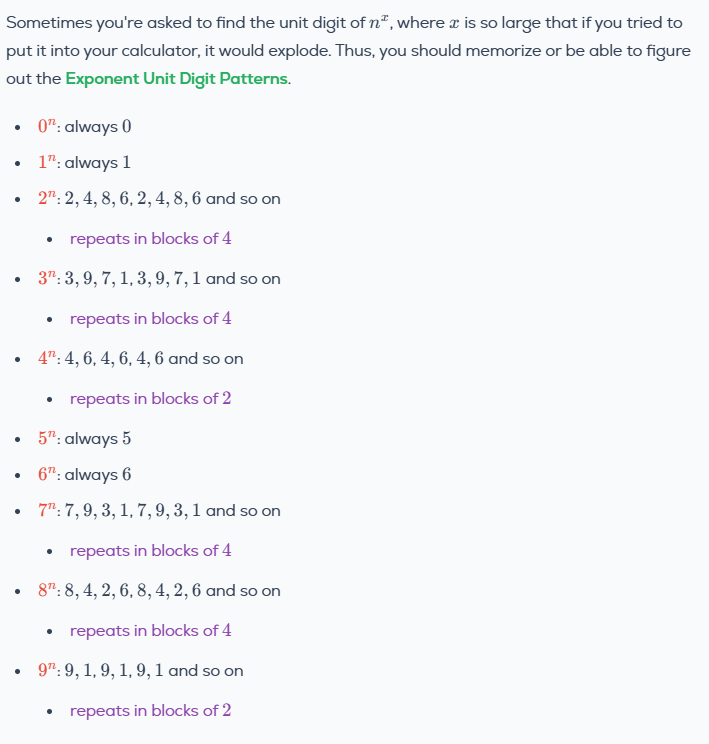The height and width of the screenshot is (744, 709).
Task: Click 'repeats in blocks of 2' under 4ⁿ
Action: tap(150, 399)
